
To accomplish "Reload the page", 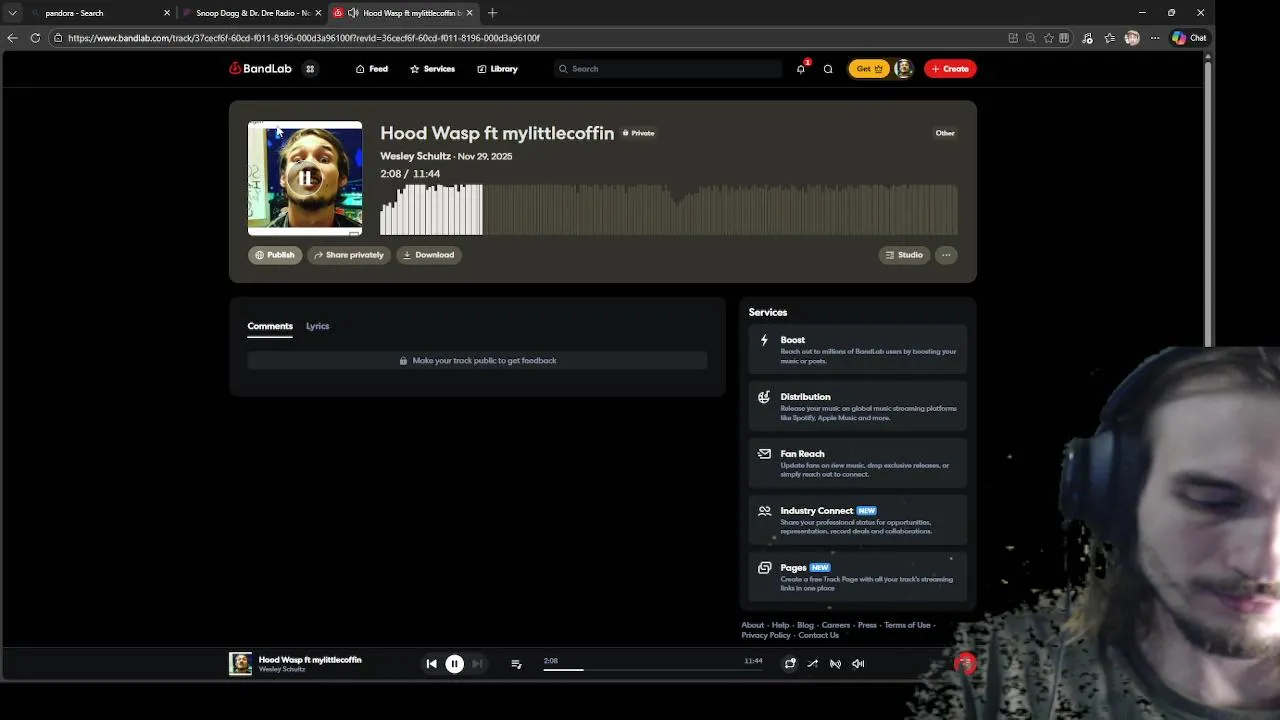I will click(x=35, y=38).
